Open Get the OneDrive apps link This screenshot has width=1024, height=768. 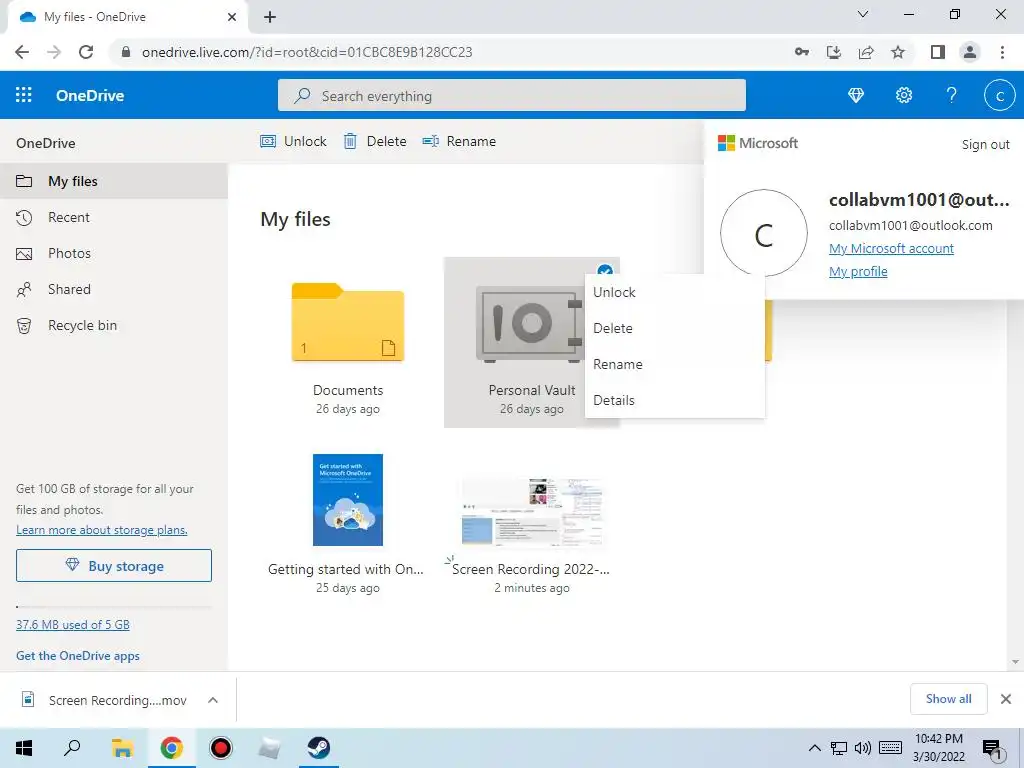78,656
